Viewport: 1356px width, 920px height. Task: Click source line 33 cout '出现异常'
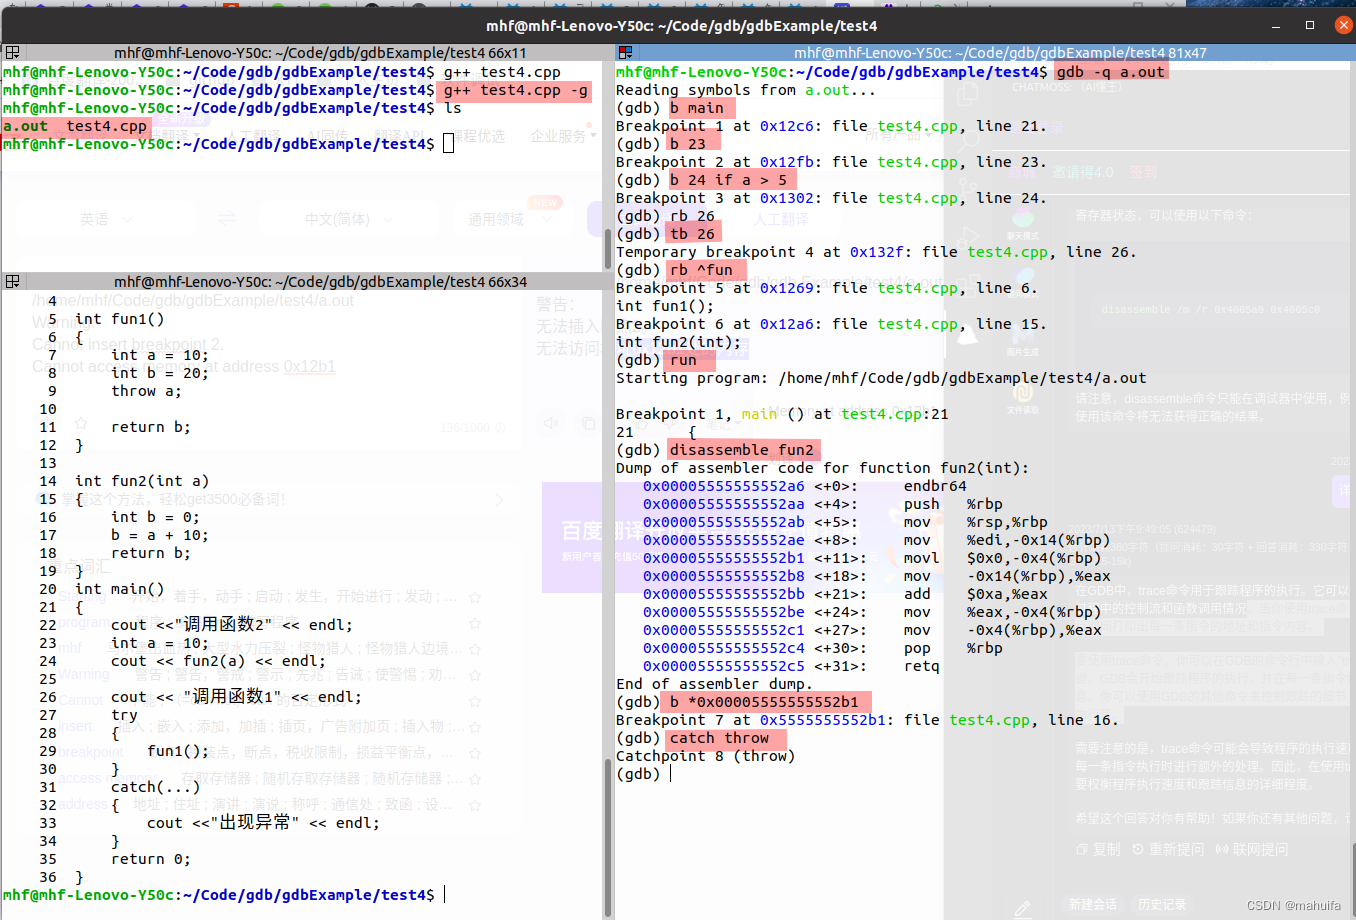click(264, 823)
